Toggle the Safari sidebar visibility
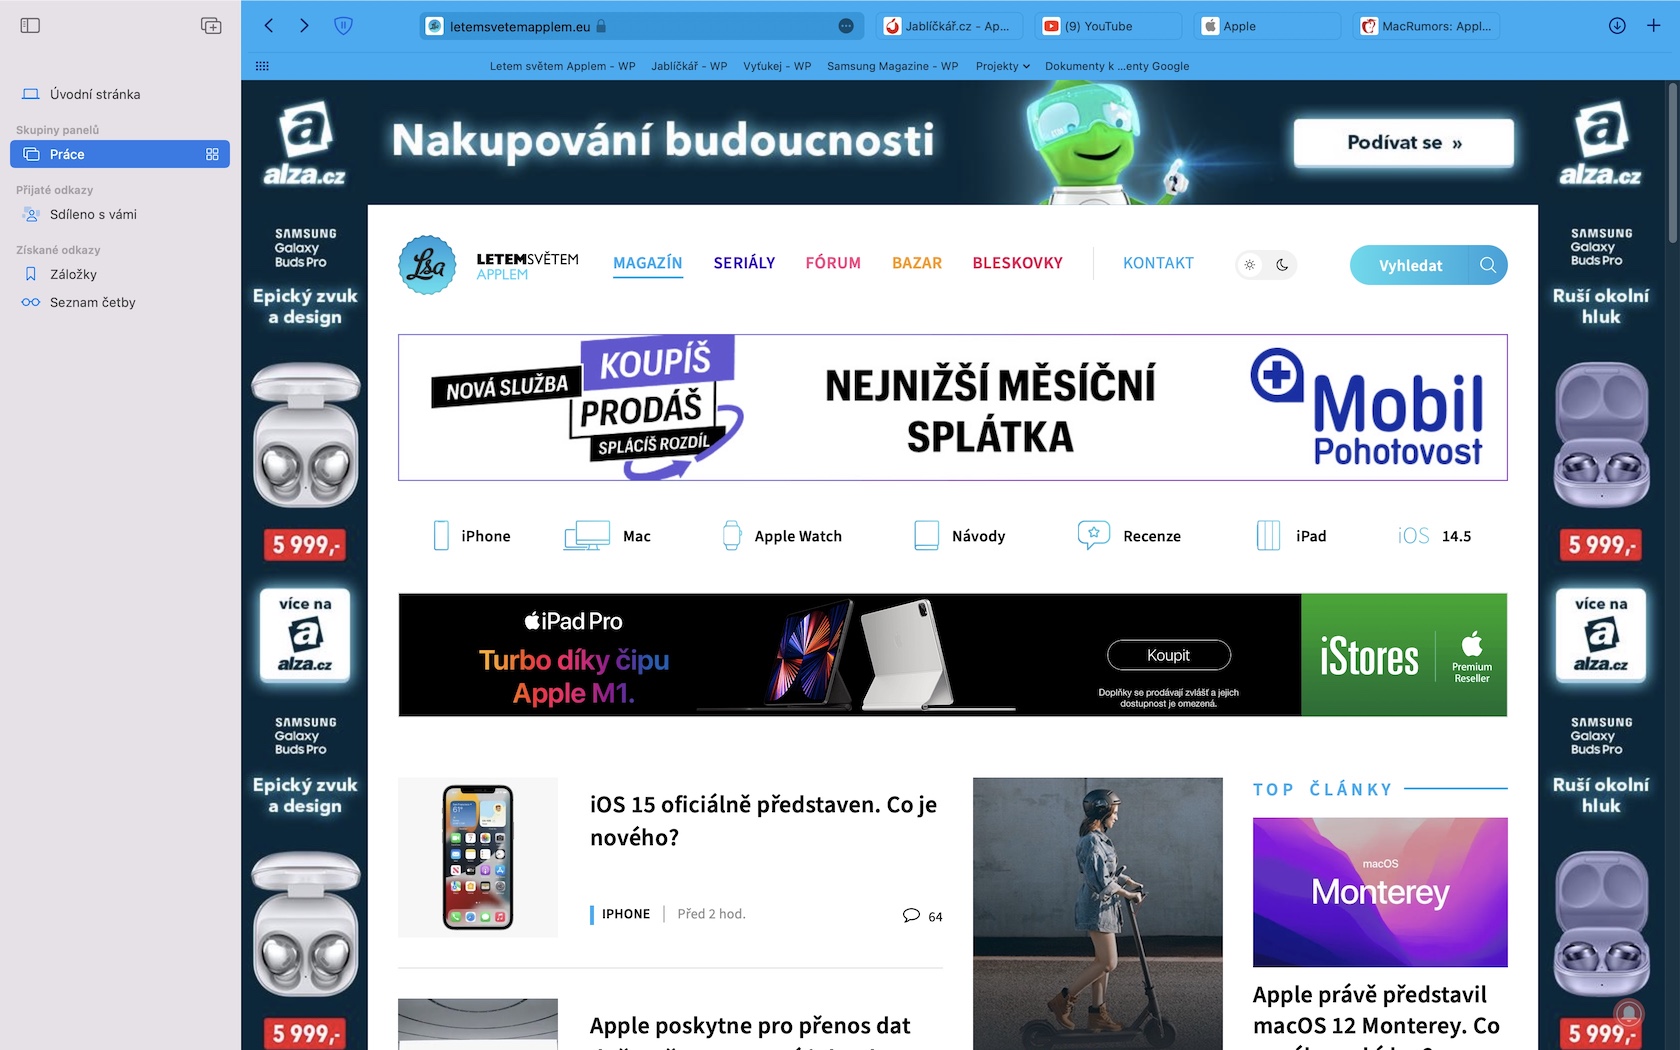The width and height of the screenshot is (1680, 1050). (30, 26)
